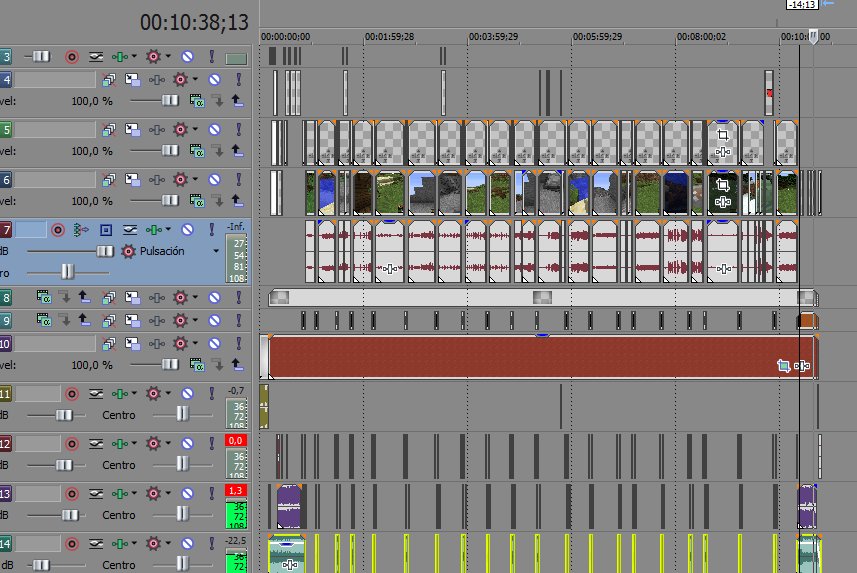This screenshot has height=573, width=857.
Task: Open Event Pan/Crop on the track 5 clip
Action: click(723, 135)
